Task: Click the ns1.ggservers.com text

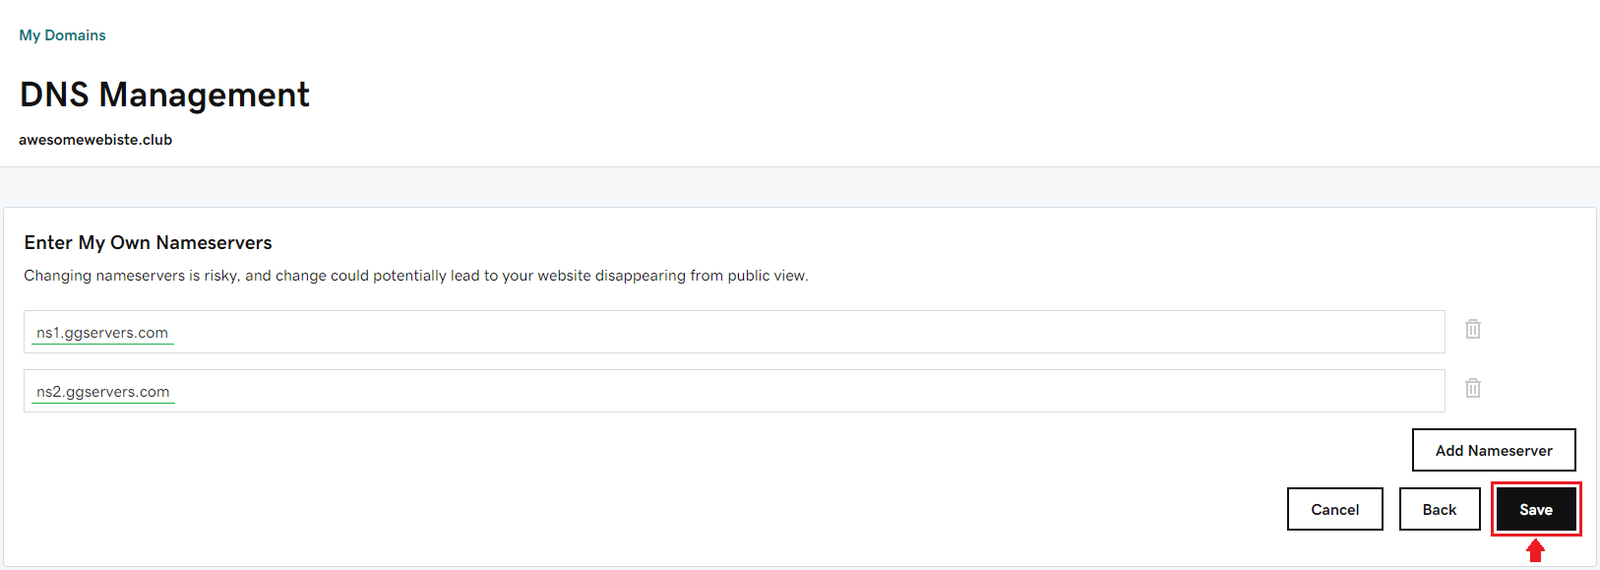Action: tap(102, 333)
